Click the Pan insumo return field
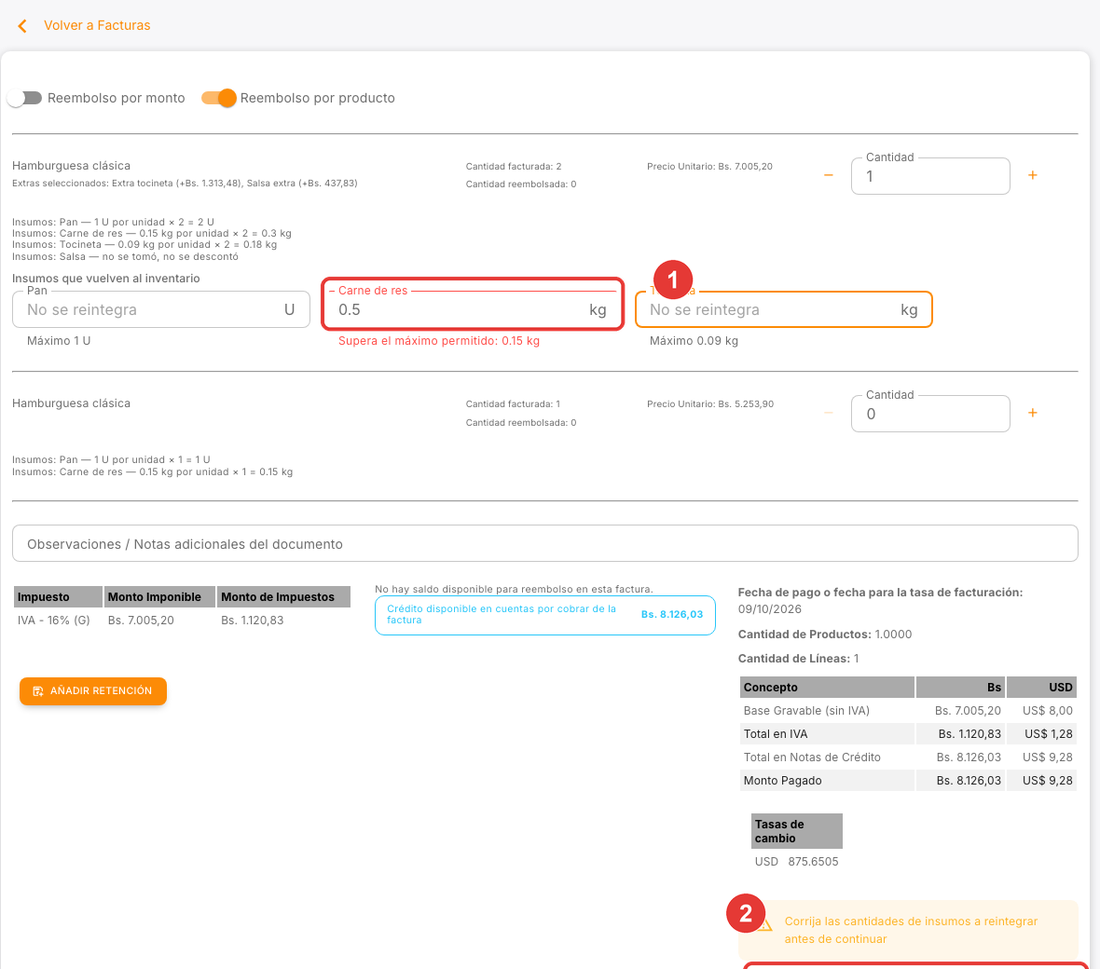The image size is (1100, 969). [161, 309]
